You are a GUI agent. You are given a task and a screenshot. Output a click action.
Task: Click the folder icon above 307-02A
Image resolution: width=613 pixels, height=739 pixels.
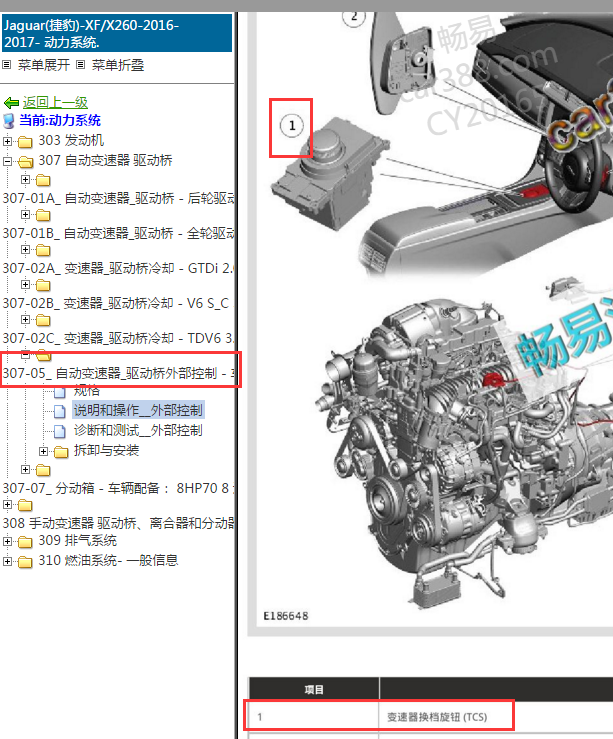pos(43,250)
